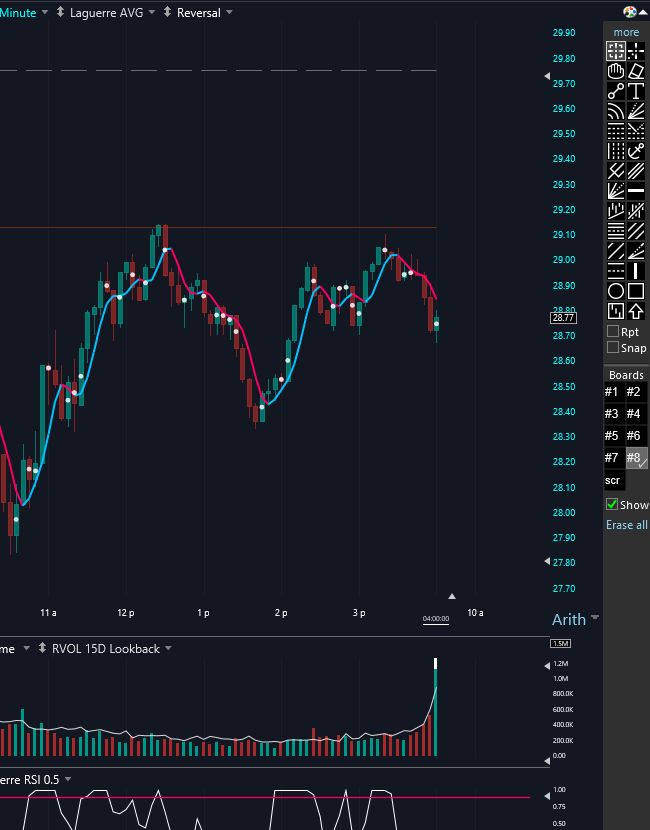Open the Laguerre RSI 0.5 settings dropdown
The image size is (650, 830).
[x=70, y=779]
